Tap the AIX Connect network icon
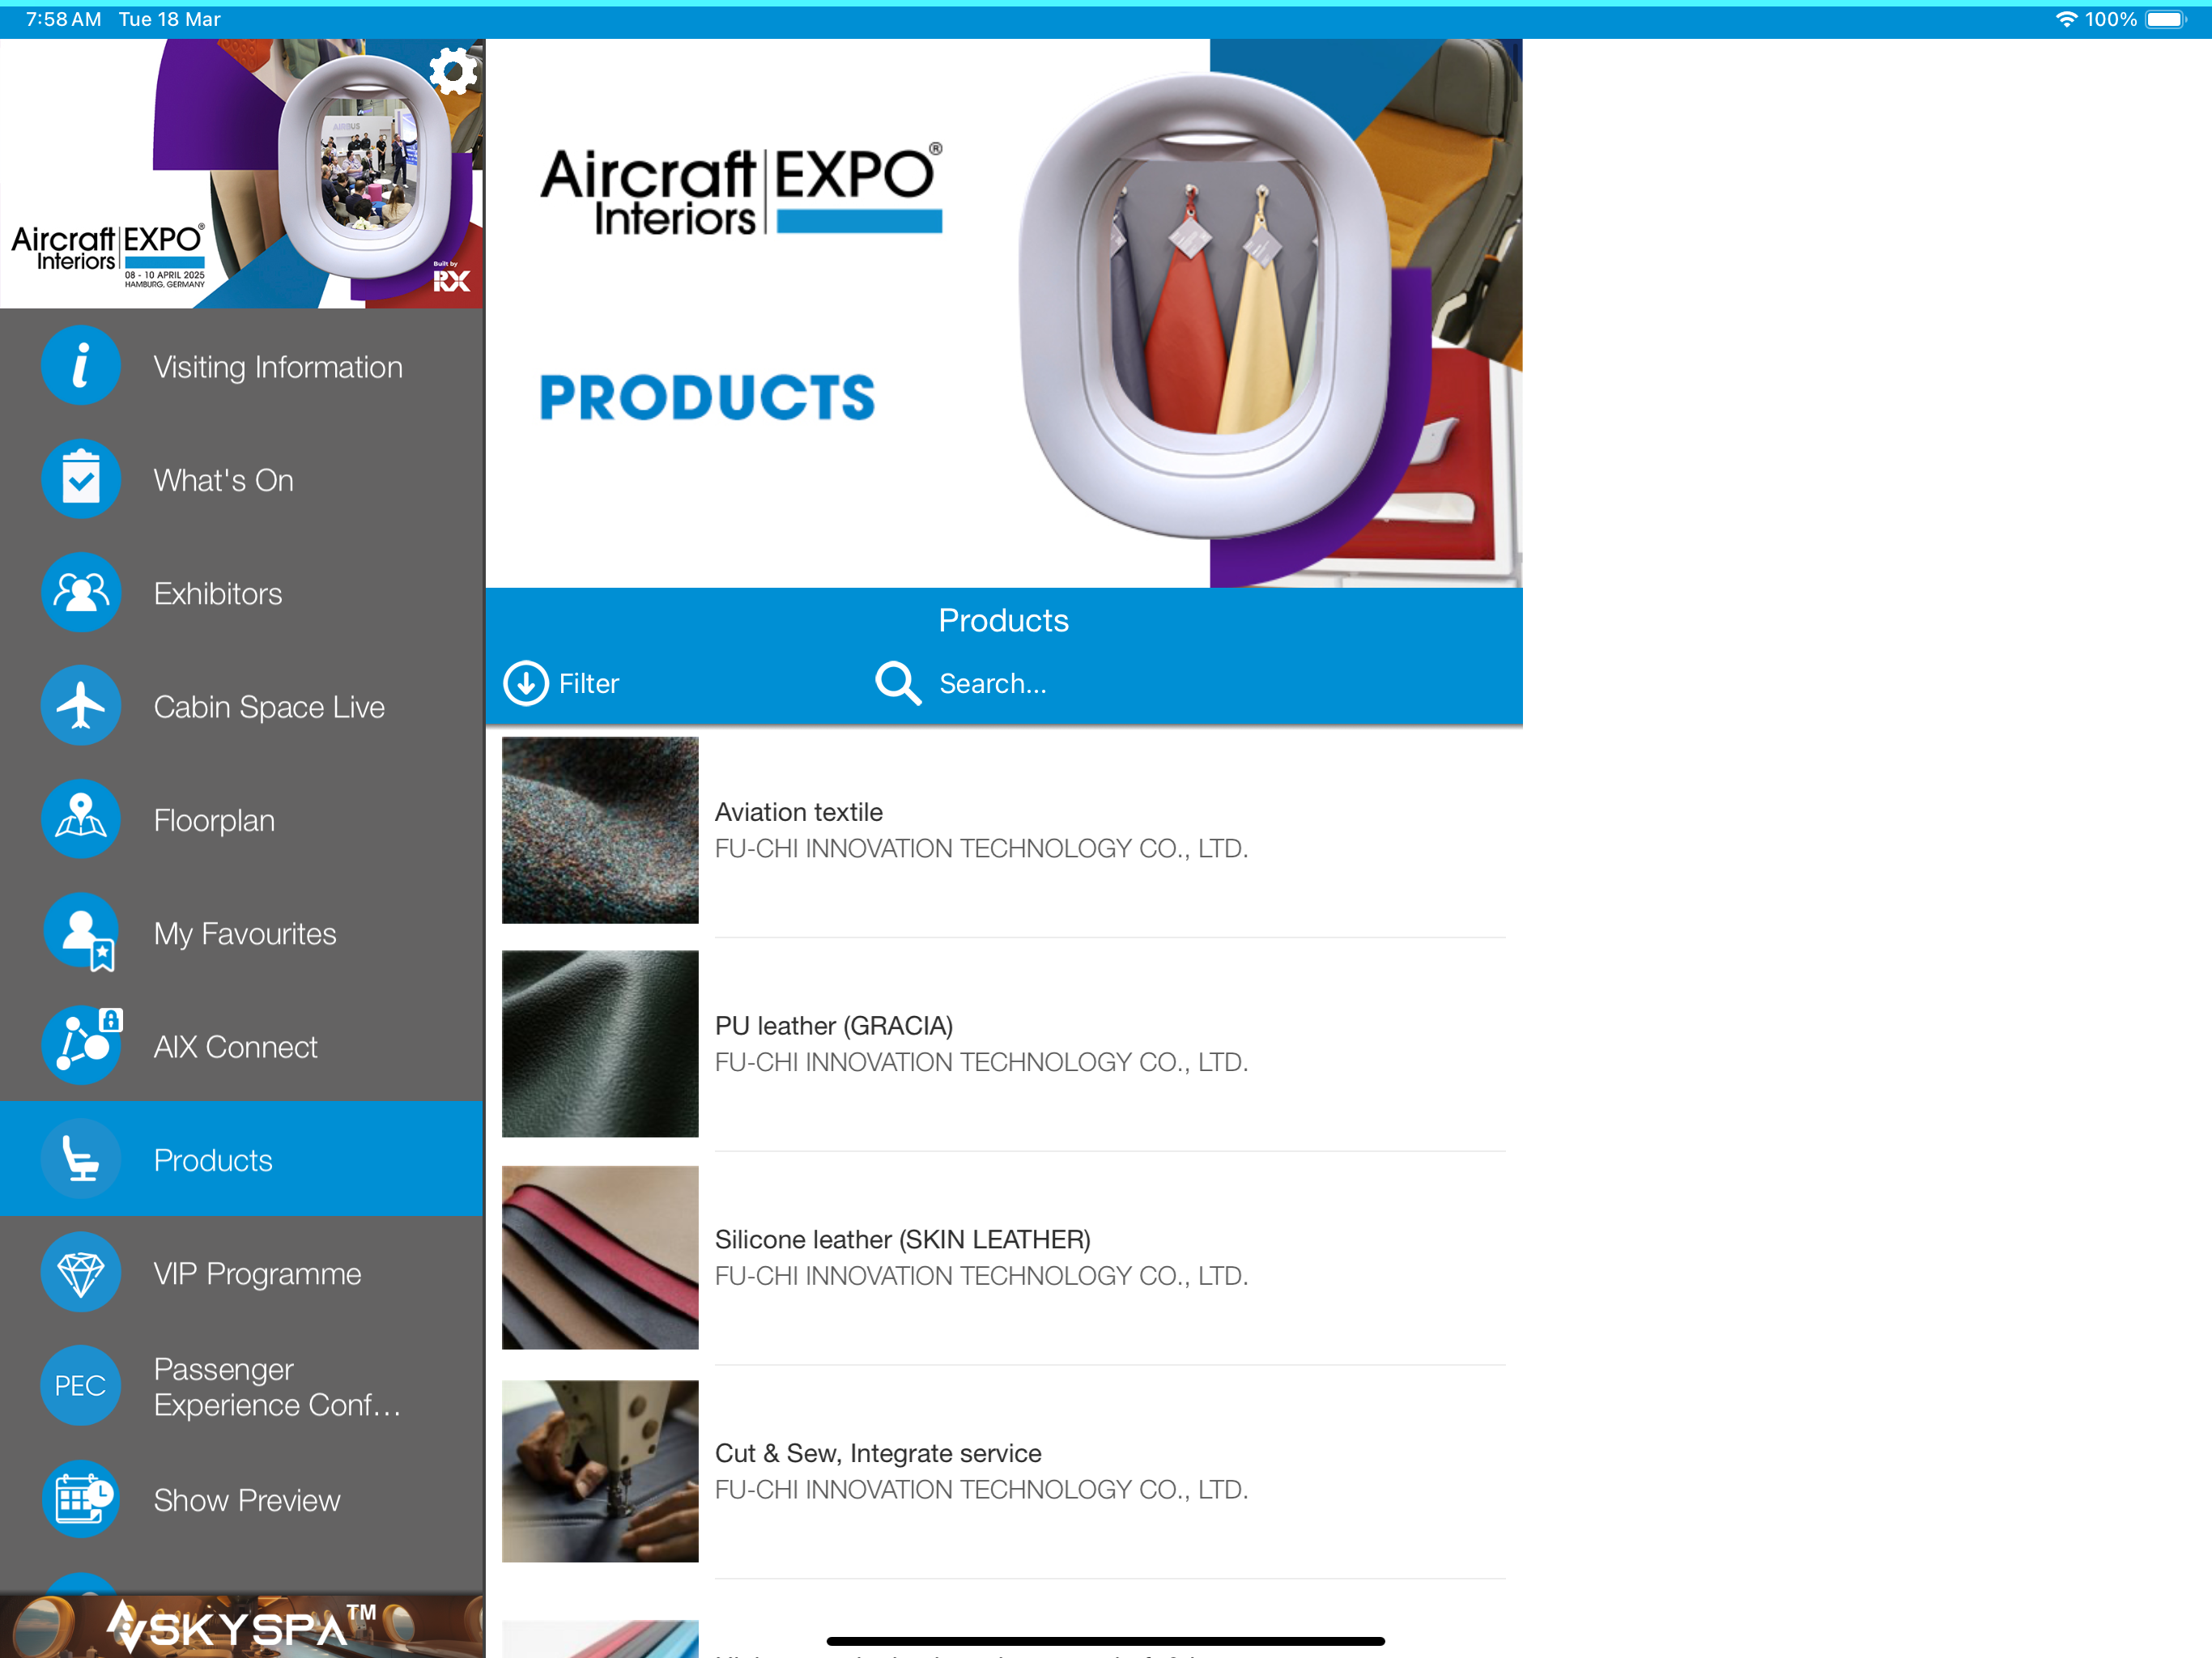Screen dimensions: 2212x1658 (x=81, y=1046)
